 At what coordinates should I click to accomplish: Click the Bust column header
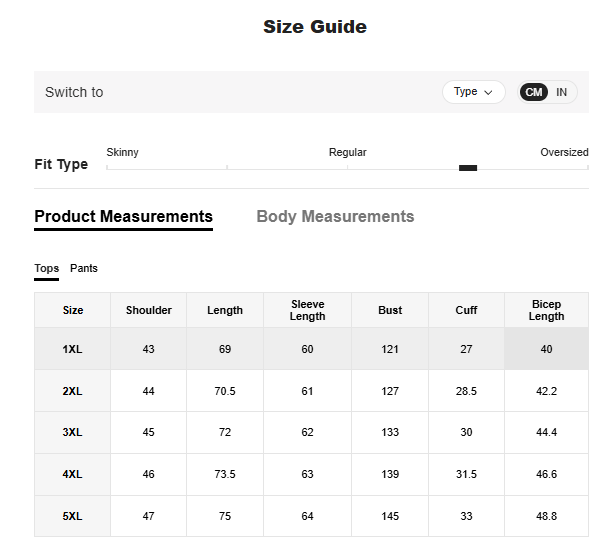[390, 310]
